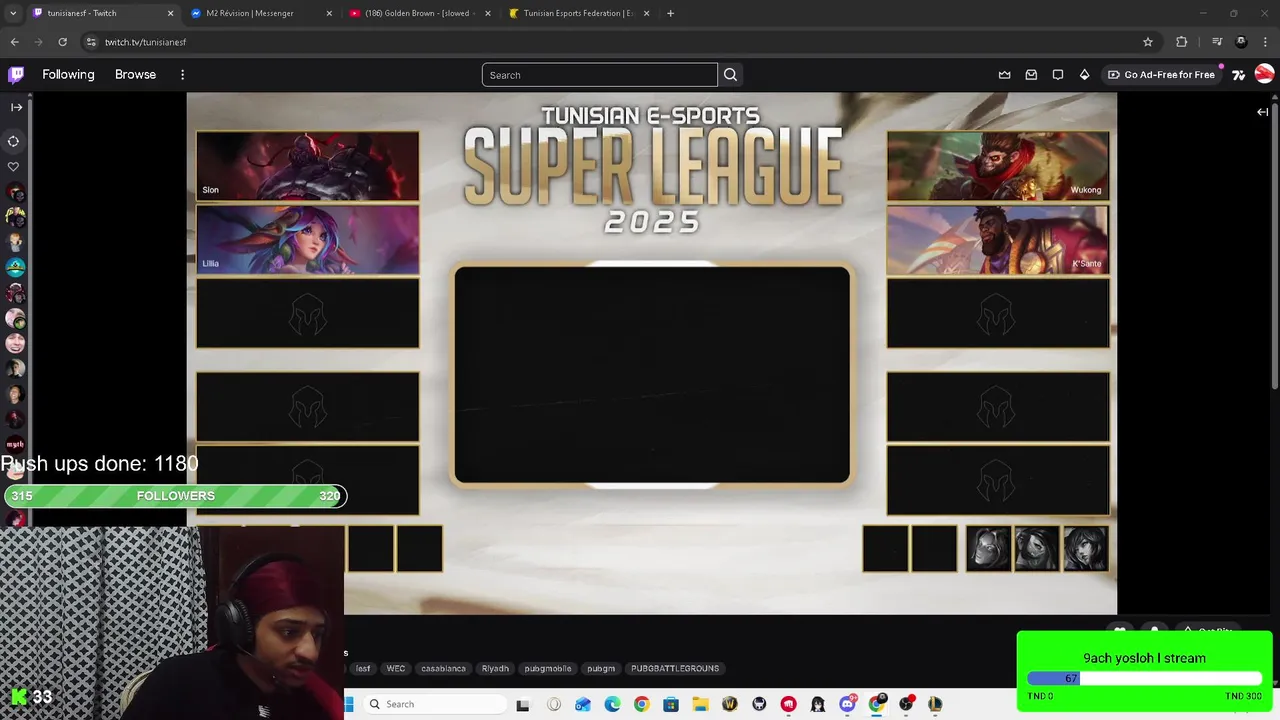Screen dimensions: 1280x720
Task: Click the 7TV extension icon
Action: tap(1238, 74)
